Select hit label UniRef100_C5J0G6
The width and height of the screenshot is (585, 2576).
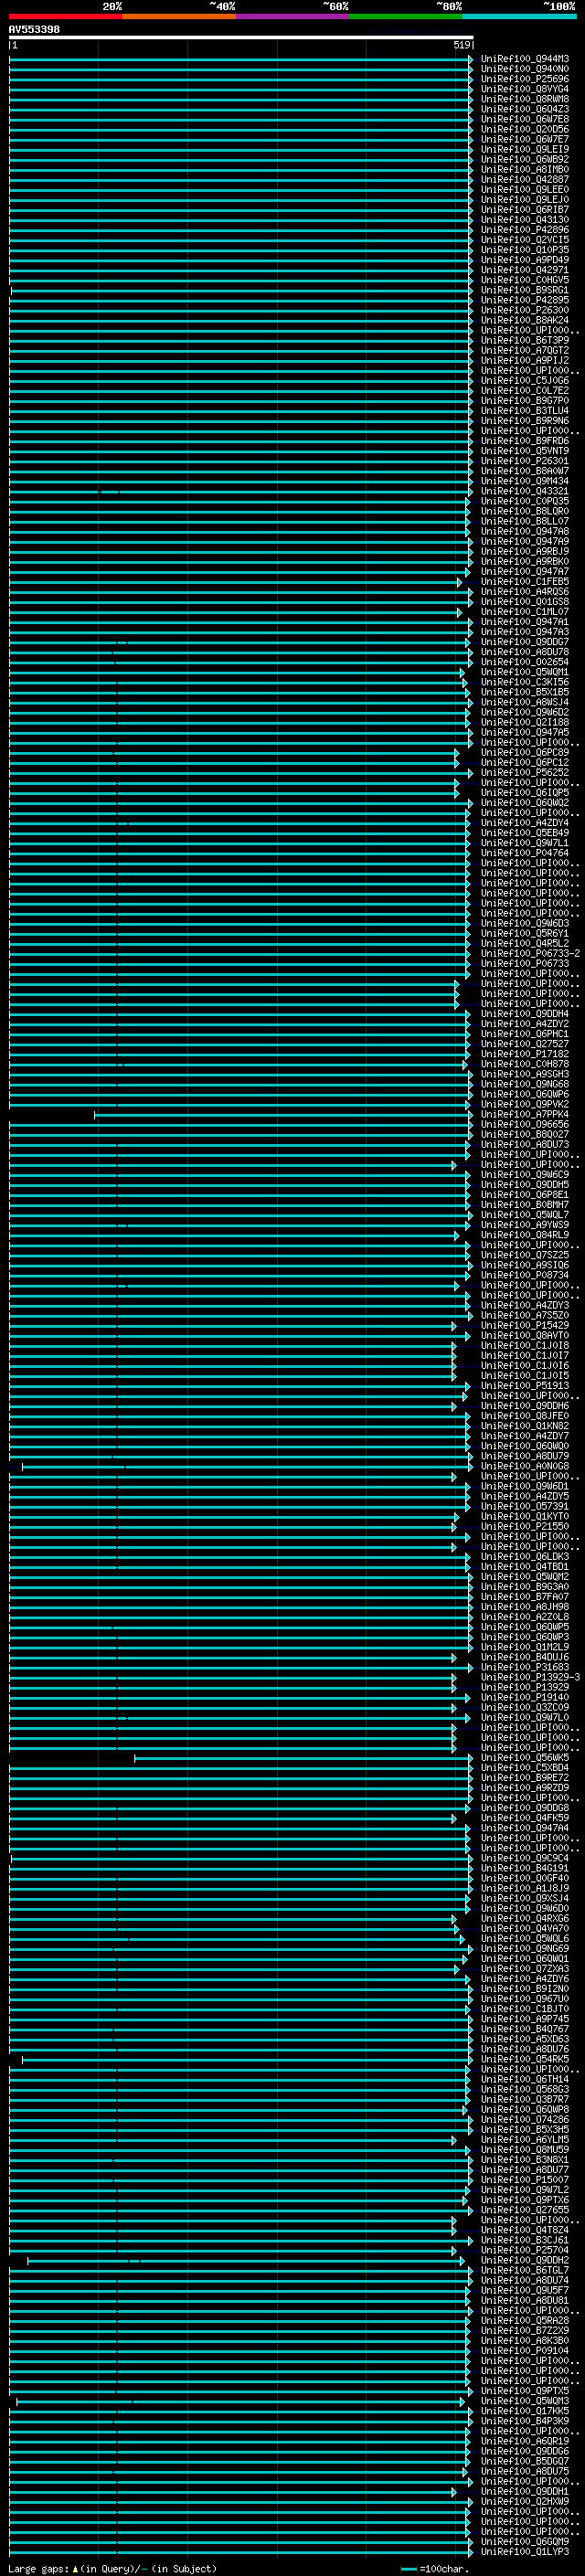pyautogui.click(x=525, y=381)
